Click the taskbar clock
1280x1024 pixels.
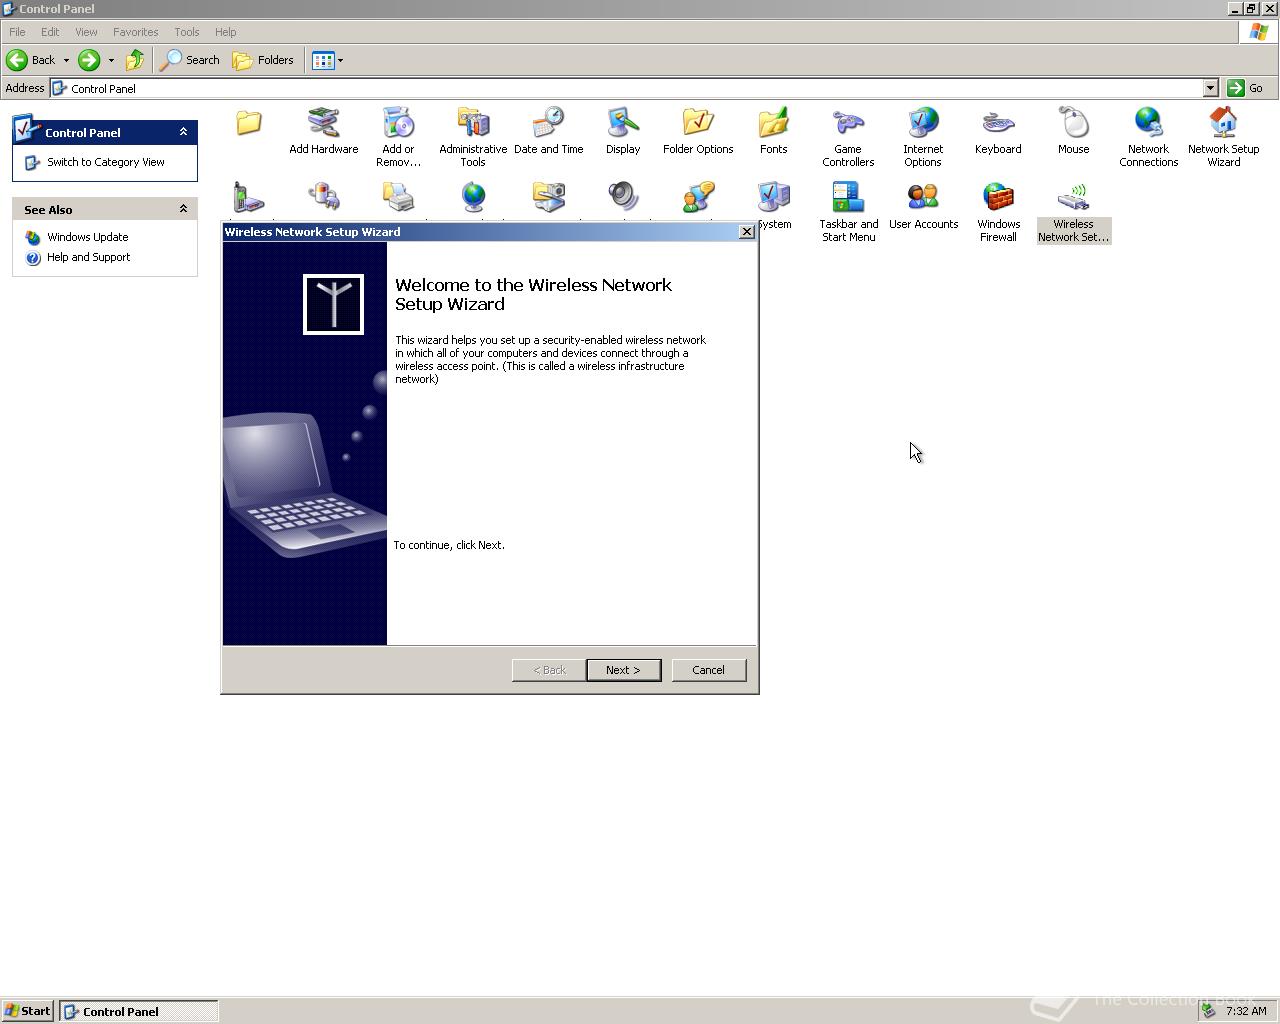(1246, 1011)
